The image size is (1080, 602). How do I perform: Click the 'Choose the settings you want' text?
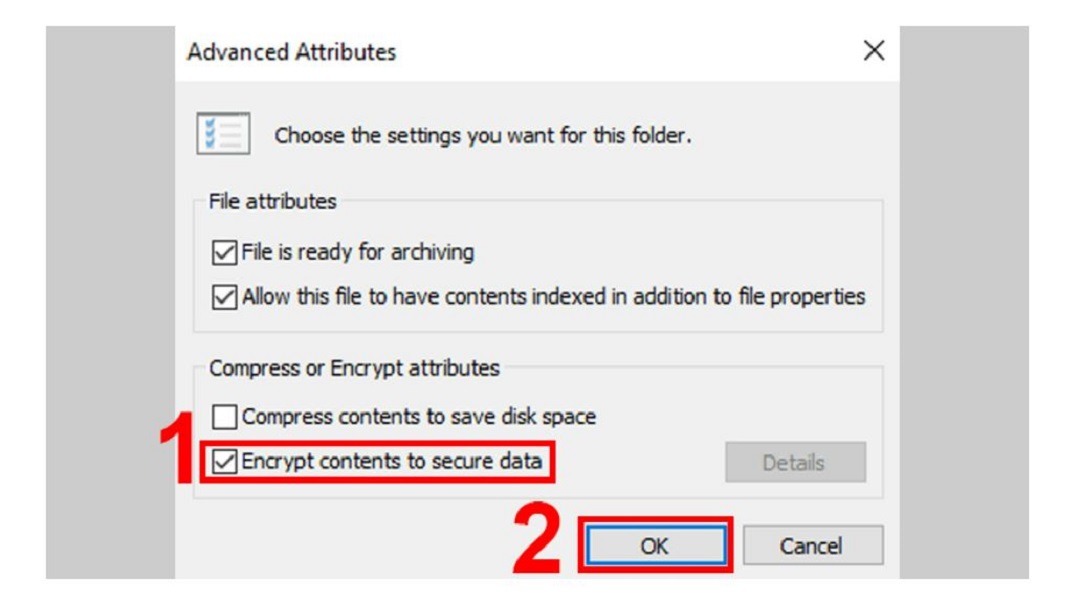(x=482, y=135)
